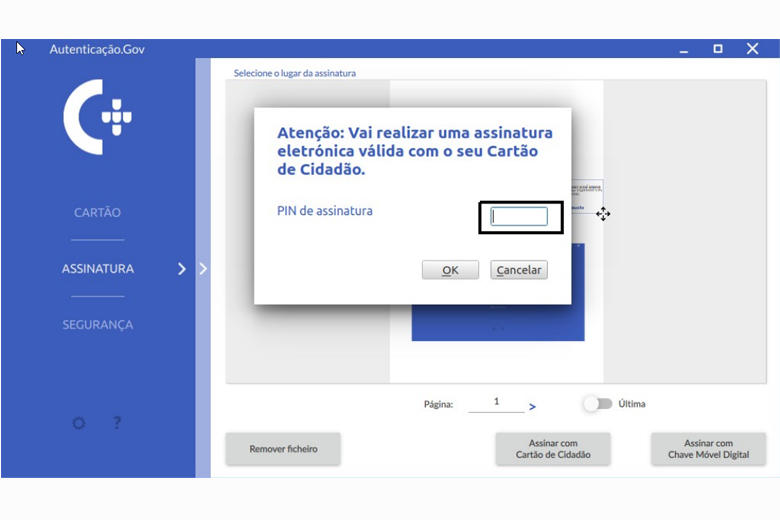Click the signature move handle on the page
The image size is (780, 520).
tap(603, 214)
